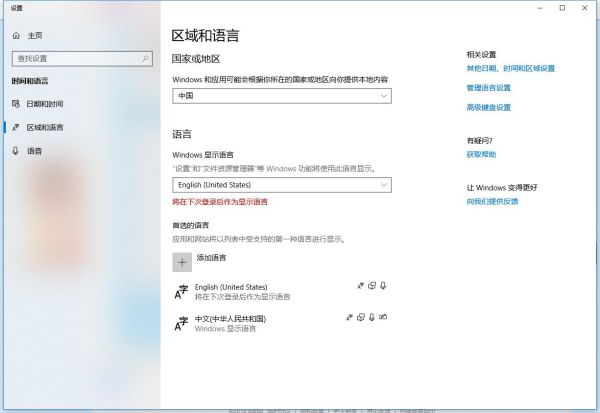Click the search magnifier in 查找设置 box
The height and width of the screenshot is (413, 600).
pos(145,59)
